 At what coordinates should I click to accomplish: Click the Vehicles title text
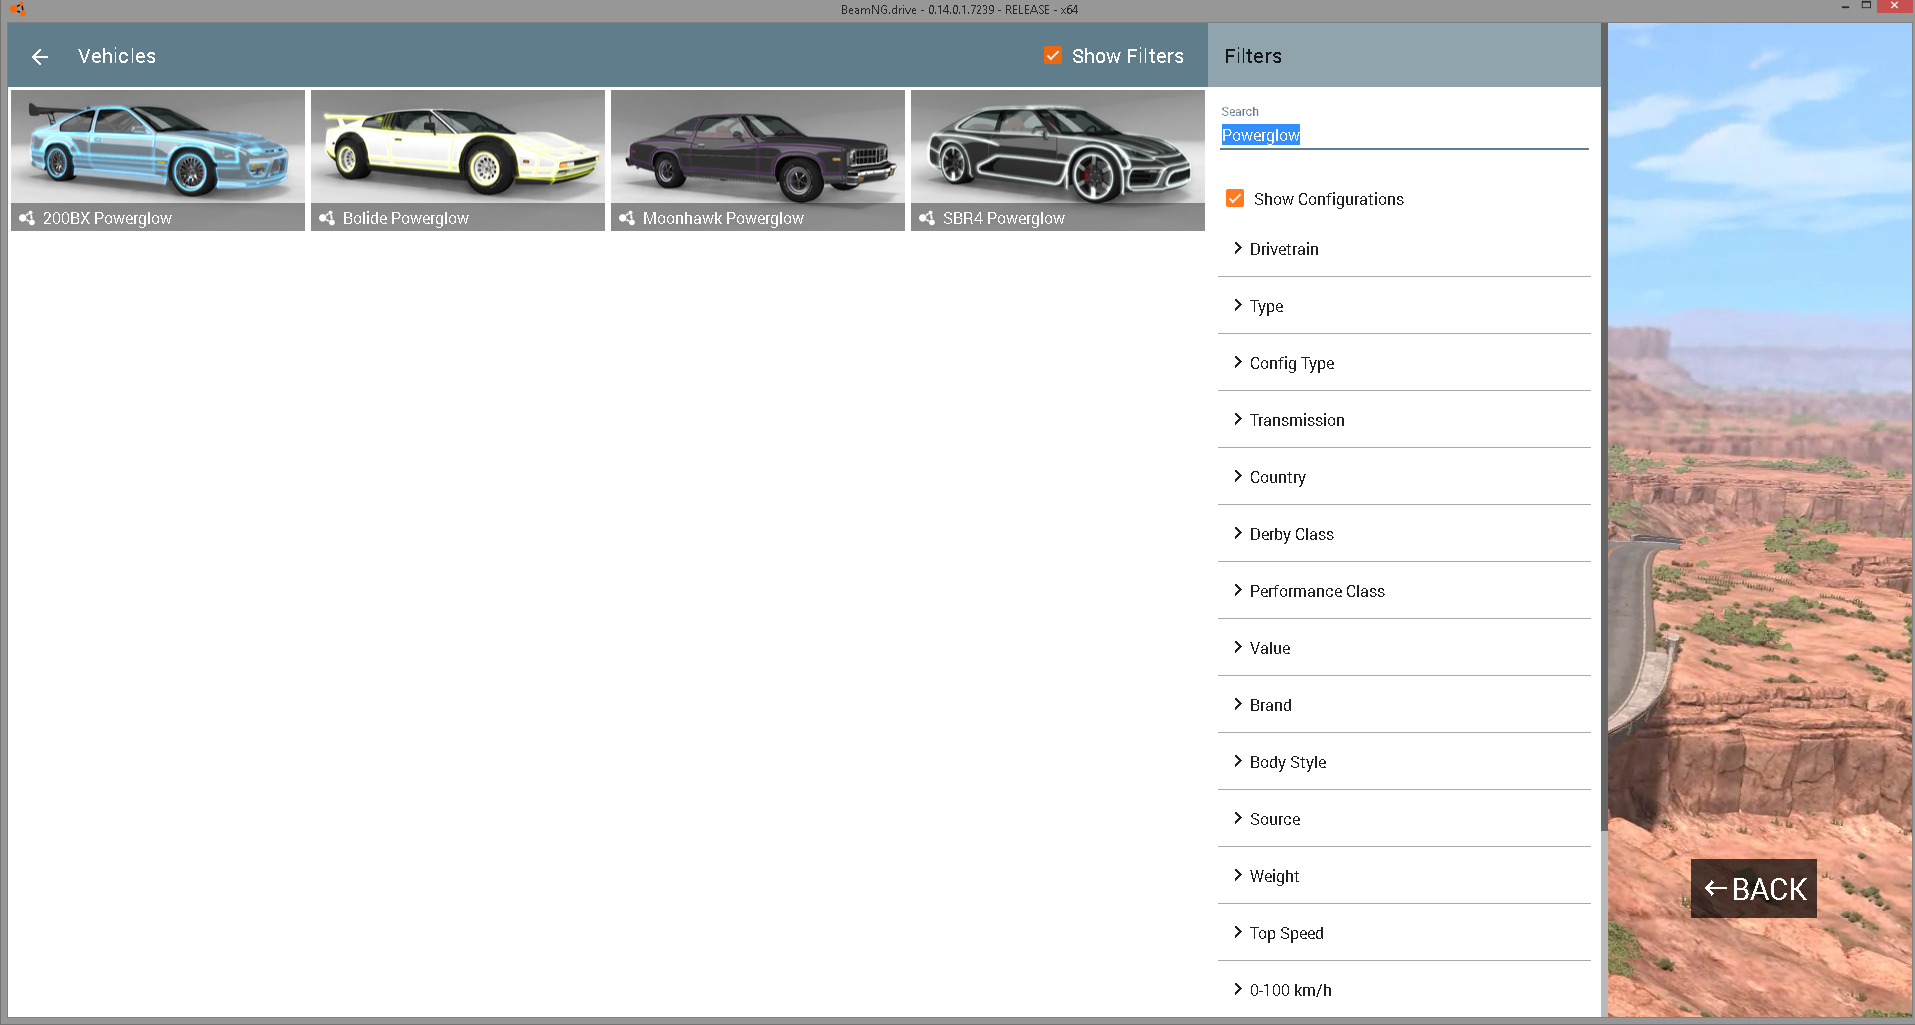117,56
